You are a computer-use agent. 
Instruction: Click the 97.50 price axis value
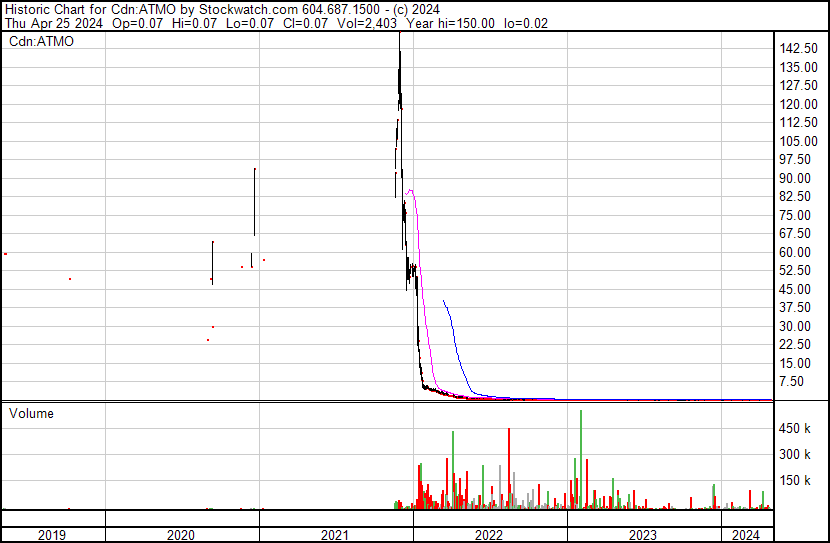click(795, 159)
